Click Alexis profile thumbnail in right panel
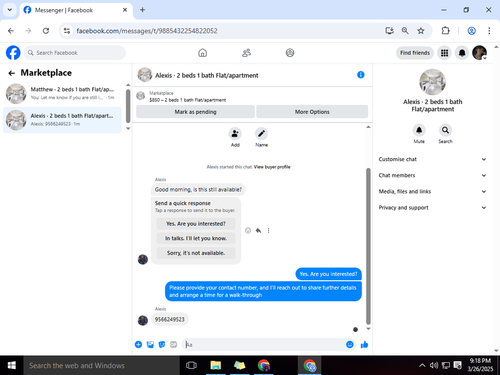Viewport: 500px width, 375px height. pos(432,82)
